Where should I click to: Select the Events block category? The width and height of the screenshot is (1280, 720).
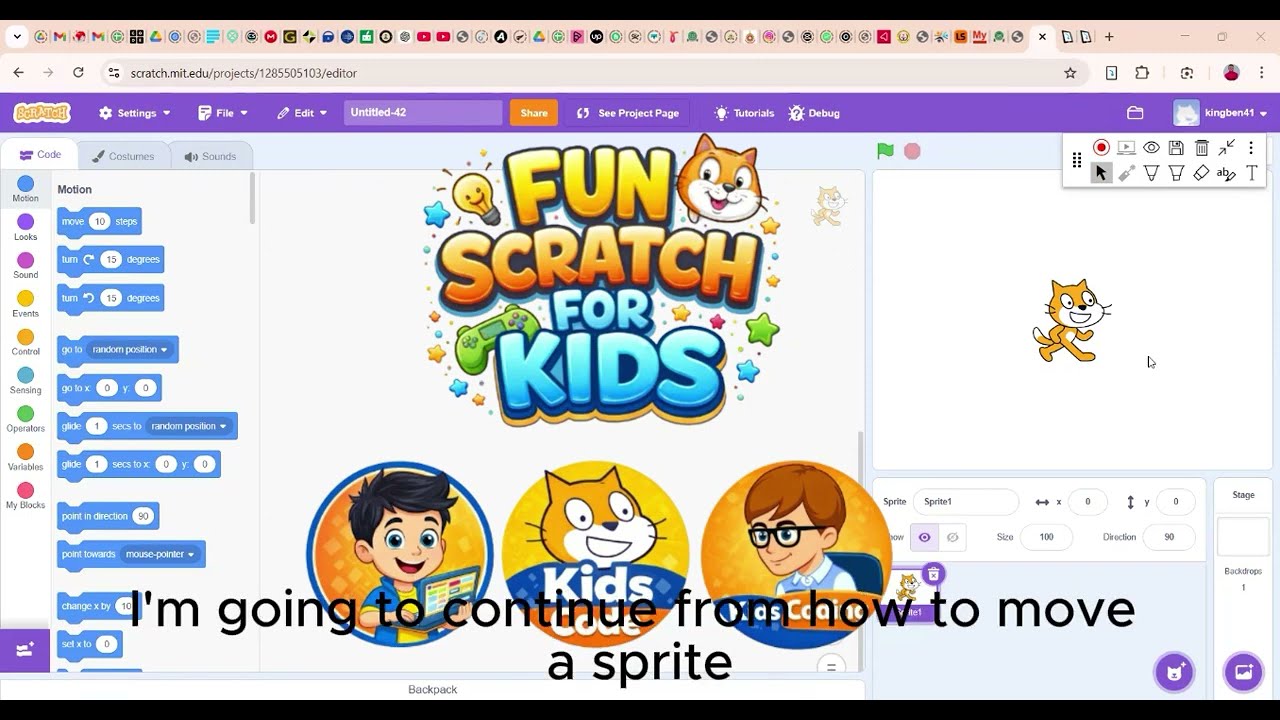tap(26, 304)
